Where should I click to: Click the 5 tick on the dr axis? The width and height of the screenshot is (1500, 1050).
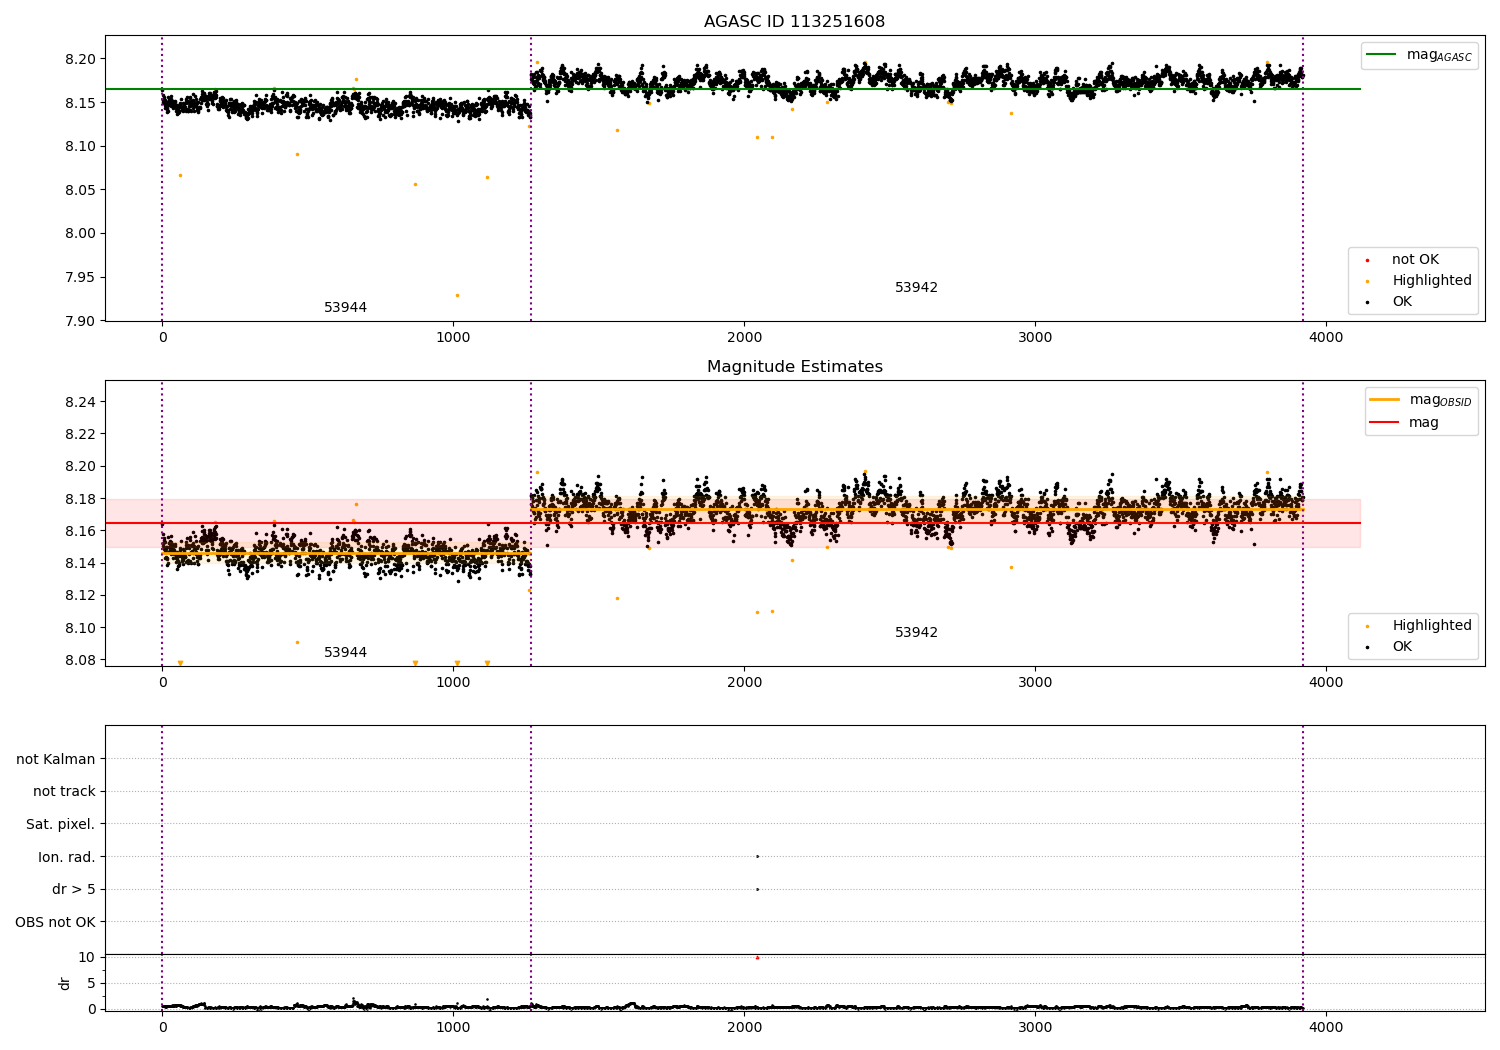[92, 984]
